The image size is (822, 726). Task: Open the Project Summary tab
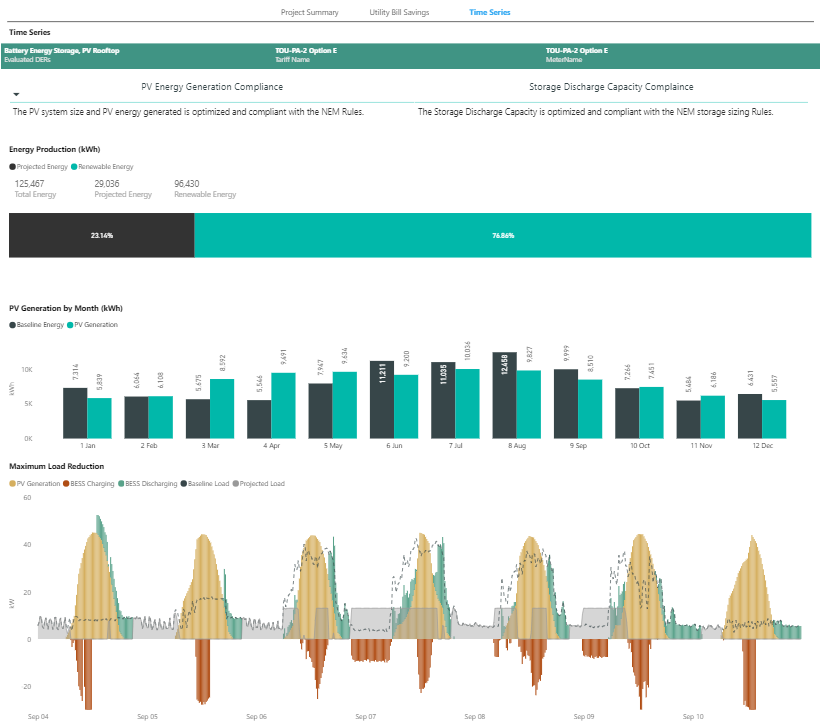click(x=309, y=12)
